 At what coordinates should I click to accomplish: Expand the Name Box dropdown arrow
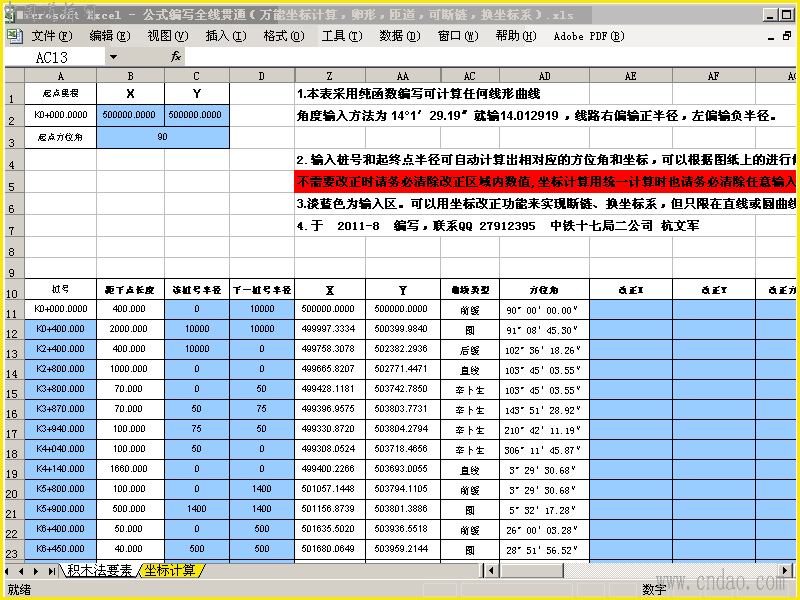113,57
